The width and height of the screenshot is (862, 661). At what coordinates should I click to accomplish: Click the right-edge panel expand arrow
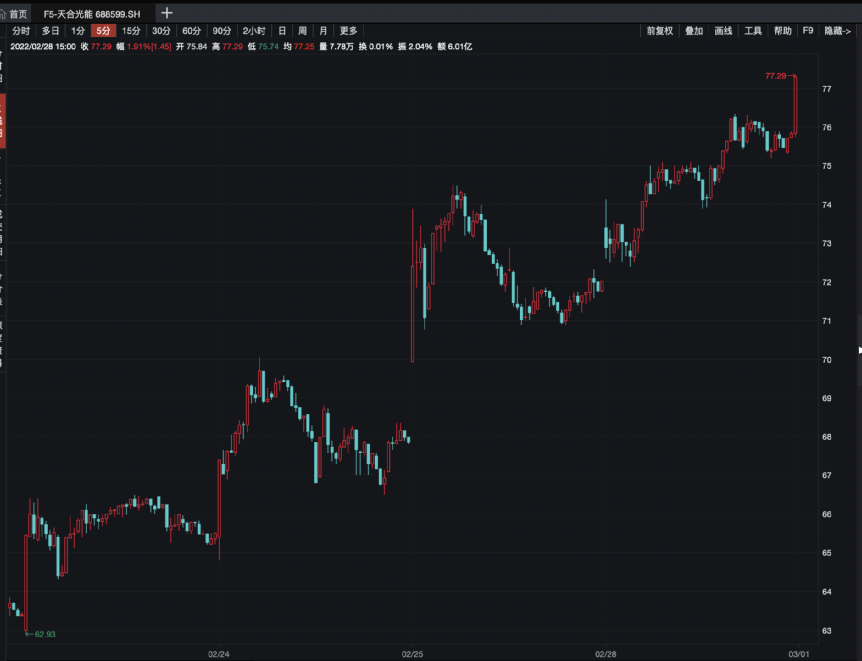(860, 350)
